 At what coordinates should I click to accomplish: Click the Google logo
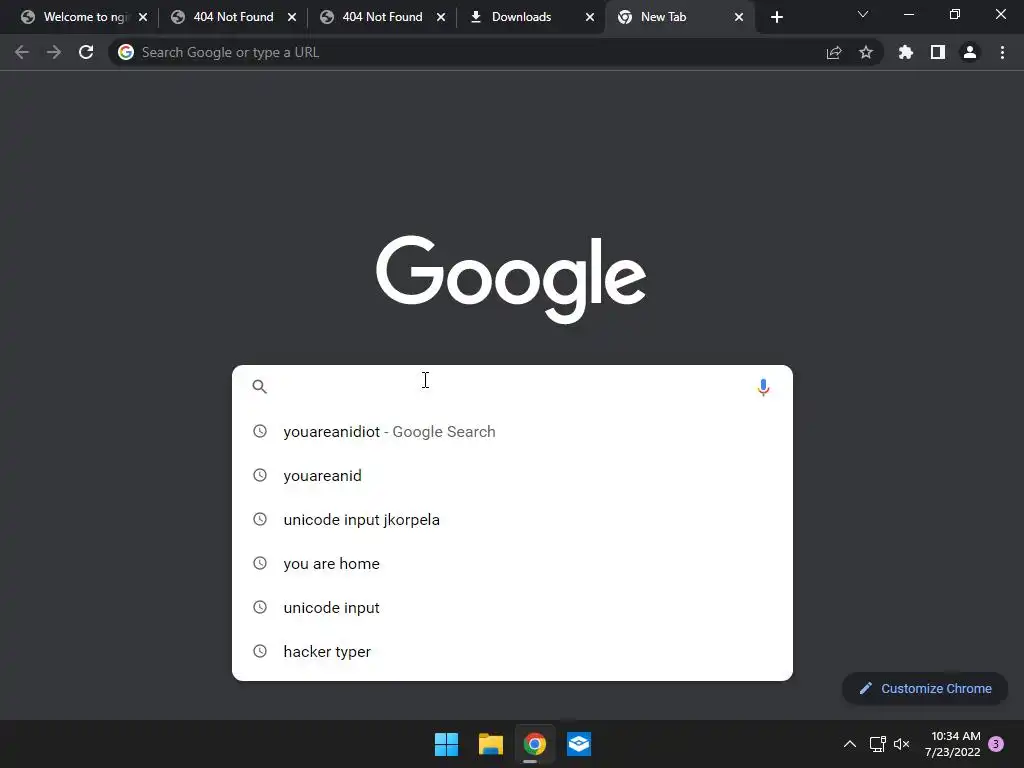point(511,280)
